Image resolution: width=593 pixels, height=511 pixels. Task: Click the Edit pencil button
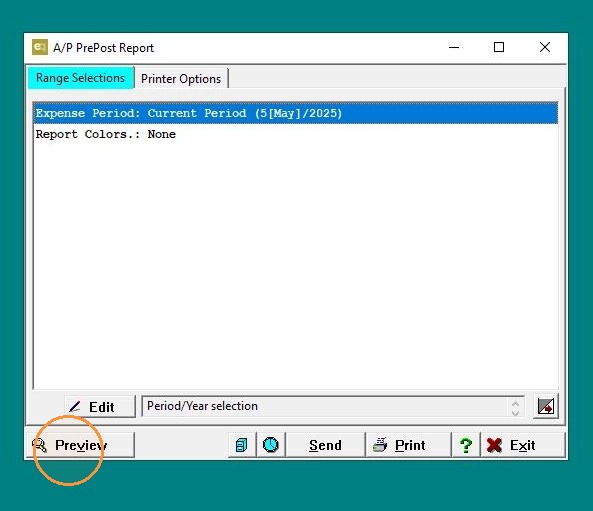coord(100,407)
